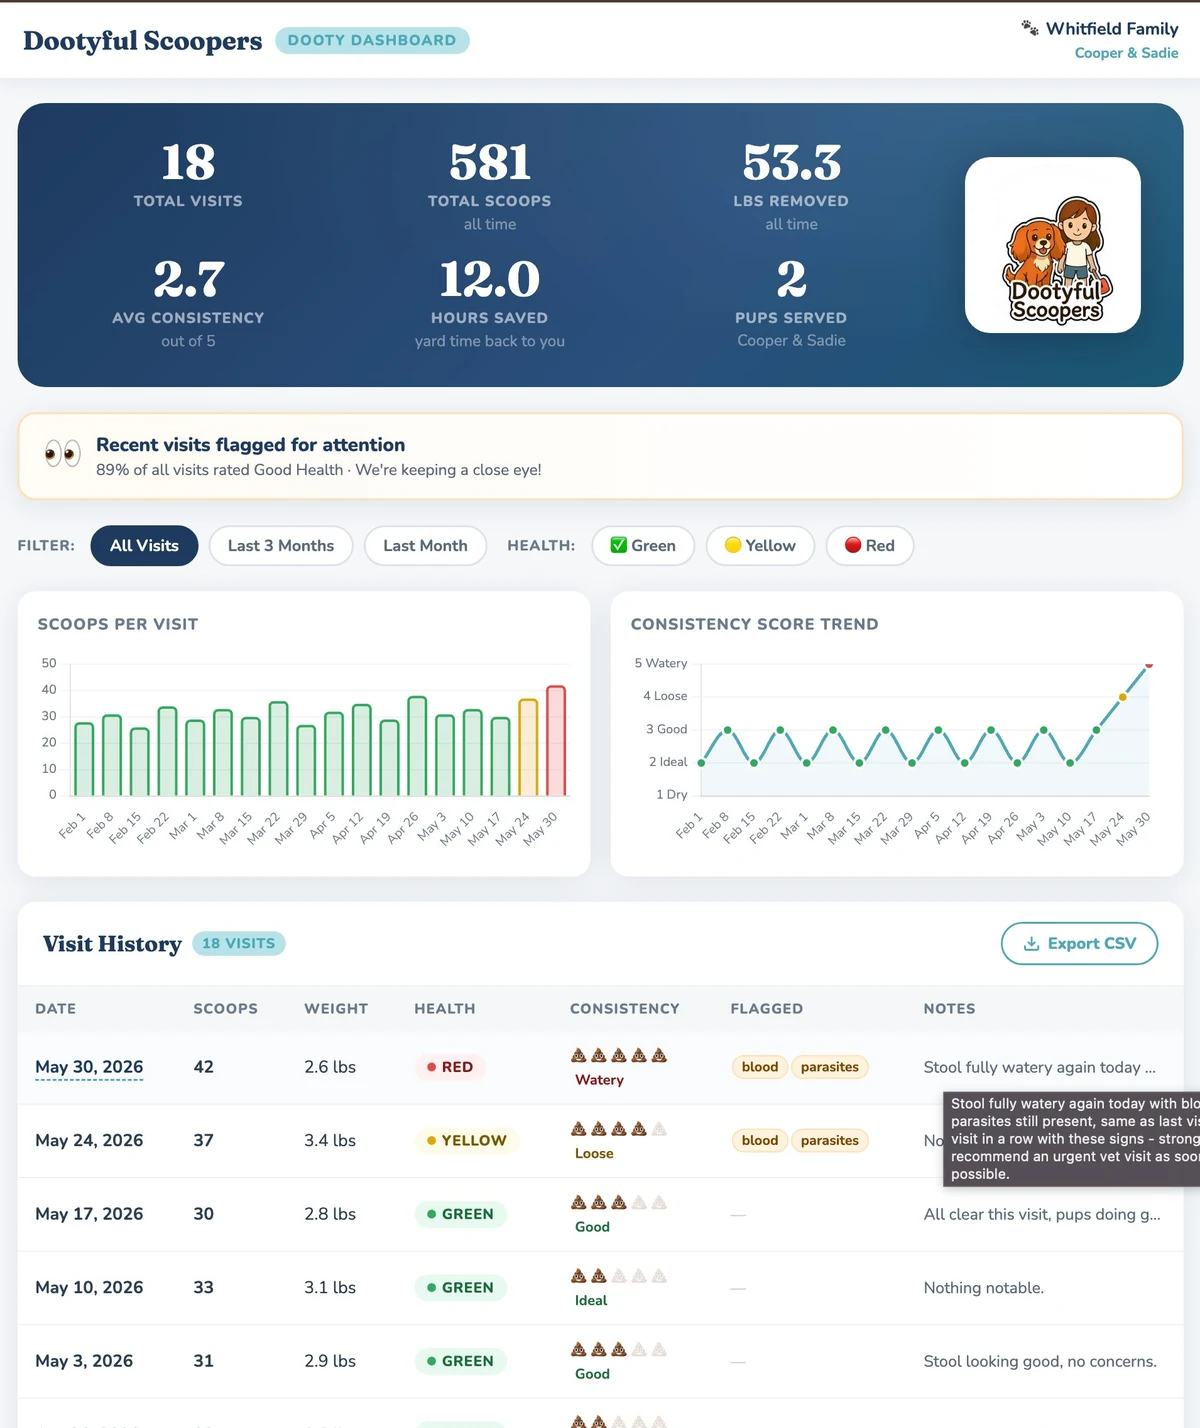Click the Dooty Dashboard badge
Image resolution: width=1200 pixels, height=1428 pixels.
372,40
